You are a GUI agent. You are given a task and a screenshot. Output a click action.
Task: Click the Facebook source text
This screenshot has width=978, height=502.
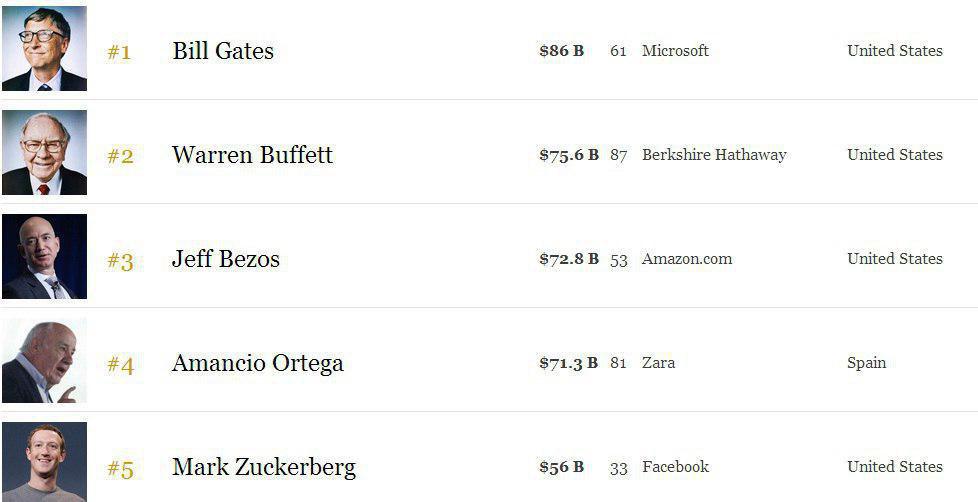(x=675, y=466)
